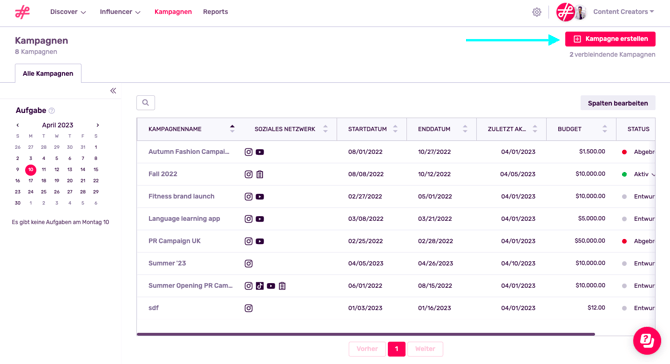Open the PR Campaign UK campaign
The height and width of the screenshot is (364, 670).
pos(174,241)
